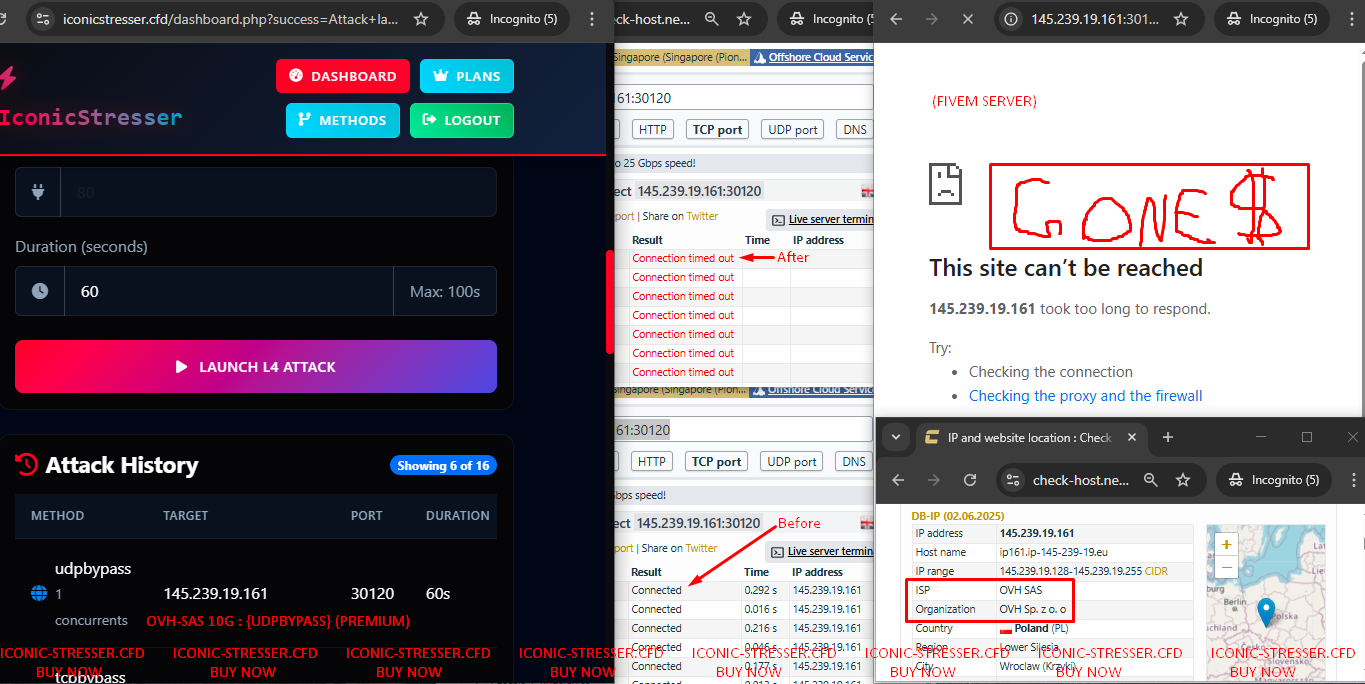Click lower Twitter share link
Screen dimensions: 1365x684
pos(702,548)
